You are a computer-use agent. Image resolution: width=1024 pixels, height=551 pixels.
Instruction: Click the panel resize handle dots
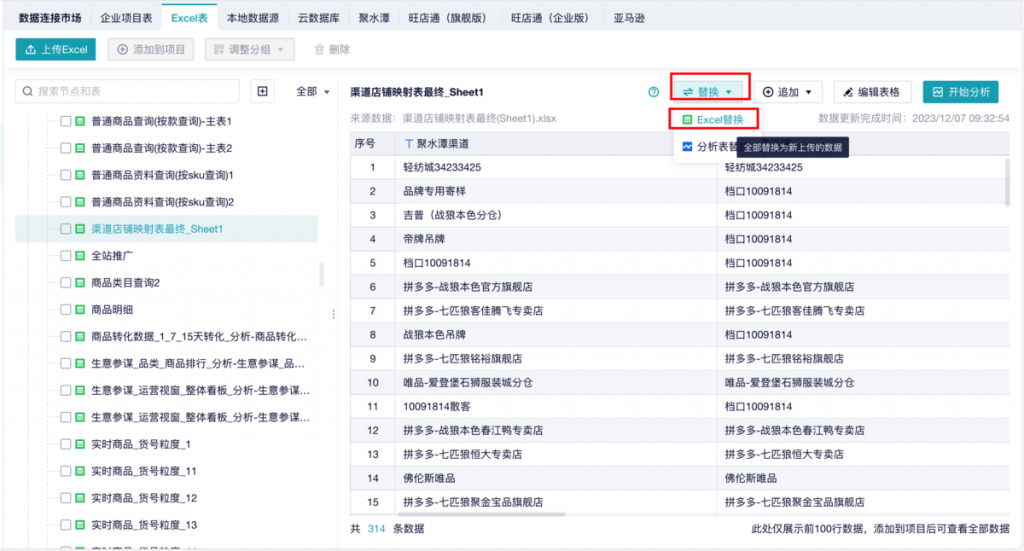pos(333,314)
